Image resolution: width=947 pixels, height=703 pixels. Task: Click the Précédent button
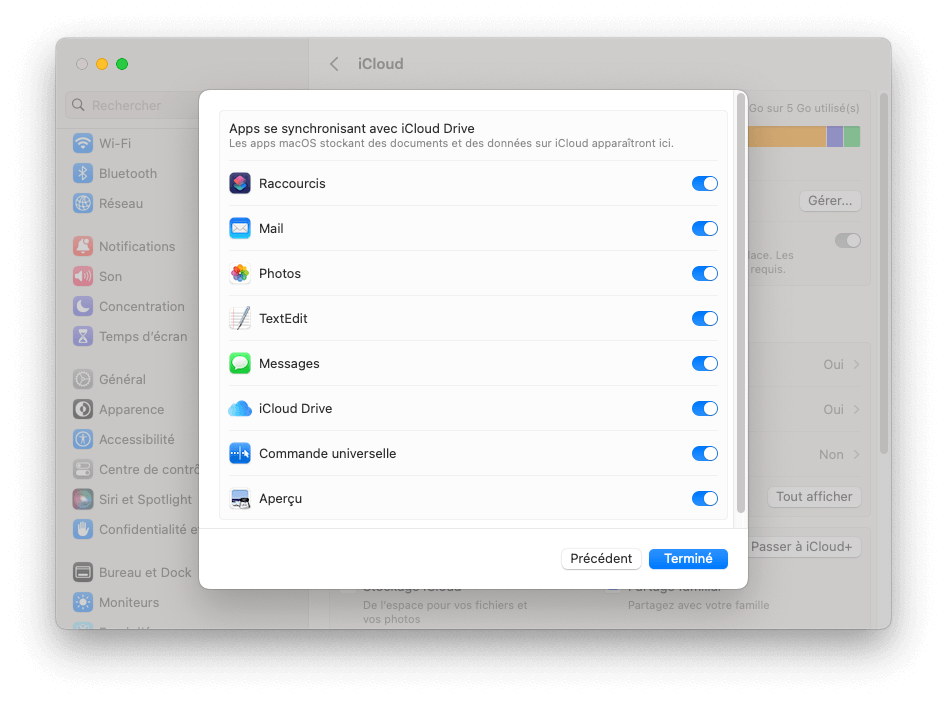pos(601,559)
